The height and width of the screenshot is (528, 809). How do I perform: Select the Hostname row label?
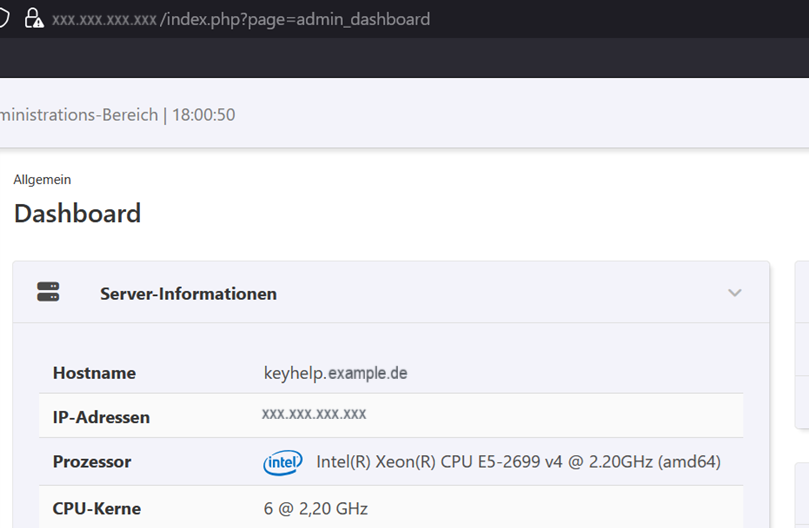[94, 373]
